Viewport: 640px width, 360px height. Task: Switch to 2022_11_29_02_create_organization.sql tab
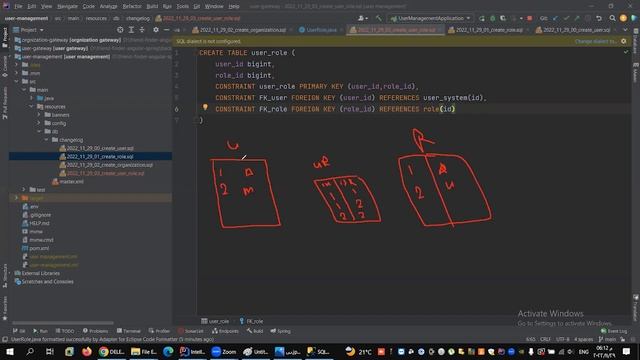[x=242, y=30]
